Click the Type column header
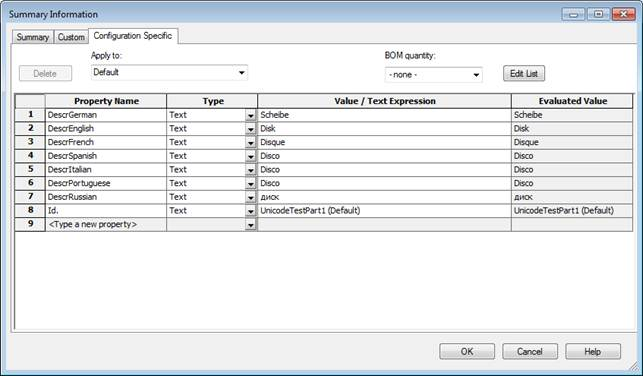Screen dimensions: 643x376 212,101
